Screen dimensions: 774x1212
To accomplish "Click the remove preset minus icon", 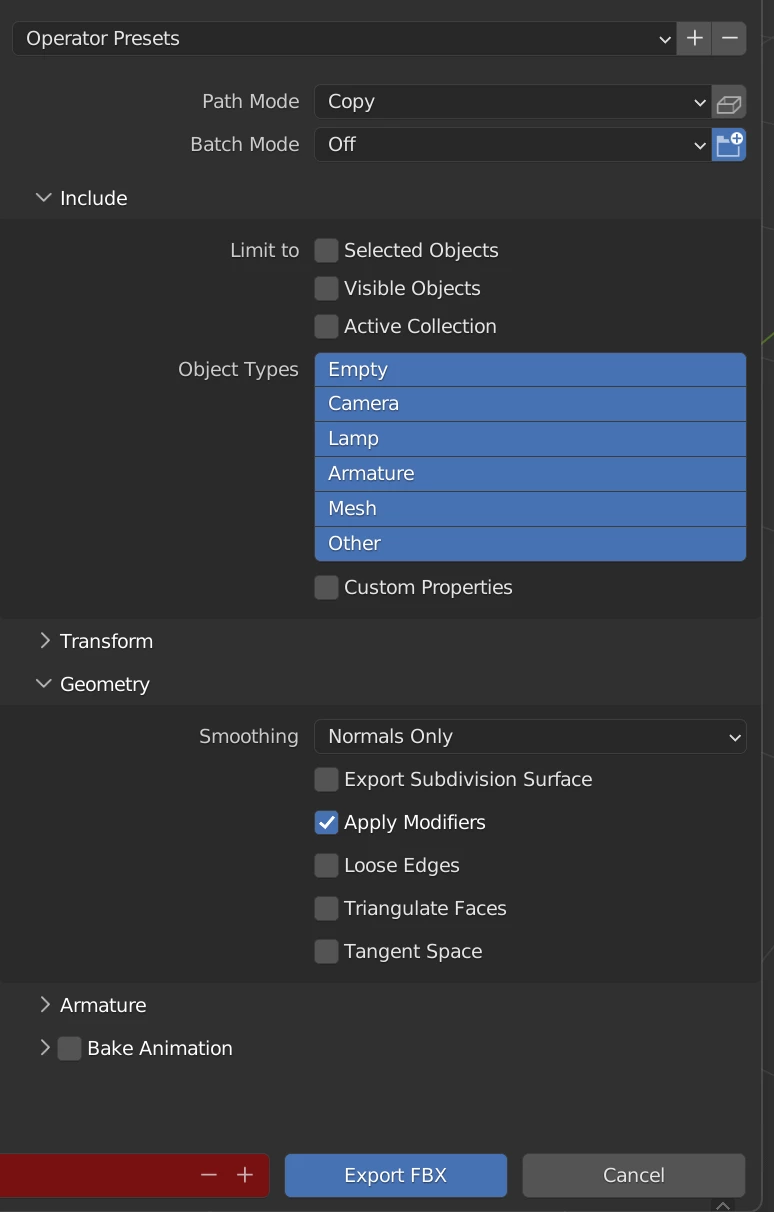I will (730, 39).
